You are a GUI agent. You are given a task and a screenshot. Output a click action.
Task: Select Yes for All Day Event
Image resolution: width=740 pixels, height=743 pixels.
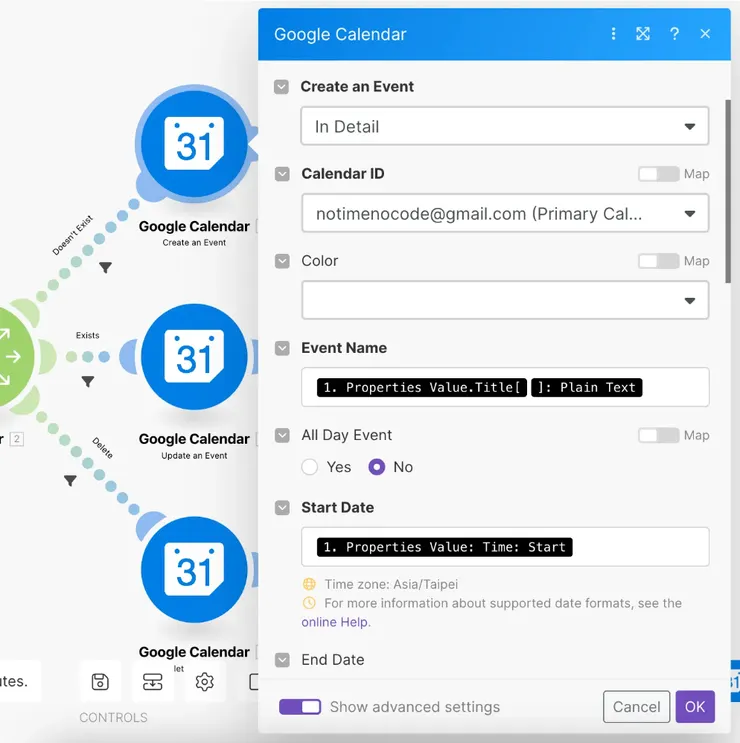point(310,467)
